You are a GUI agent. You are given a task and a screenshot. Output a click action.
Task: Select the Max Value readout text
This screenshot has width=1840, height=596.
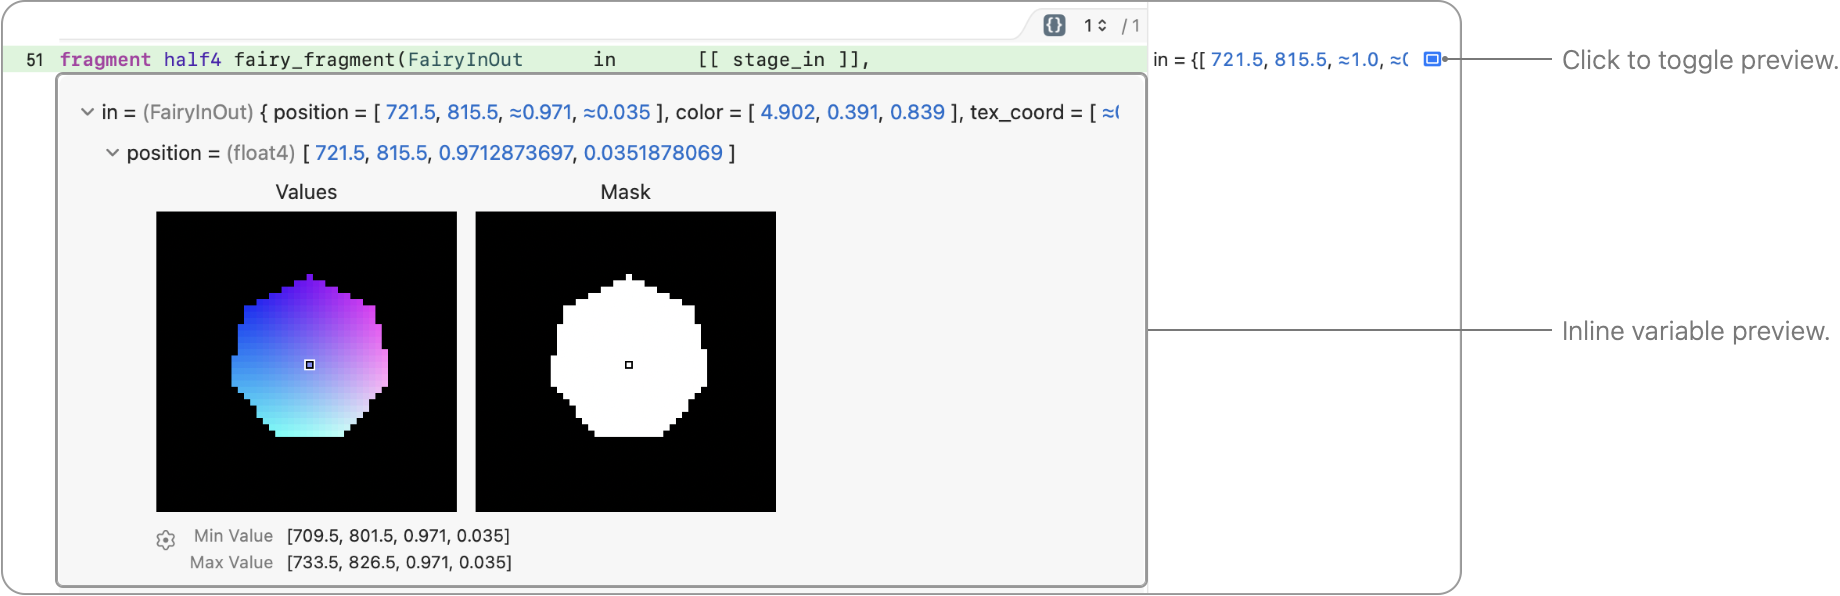pyautogui.click(x=399, y=562)
